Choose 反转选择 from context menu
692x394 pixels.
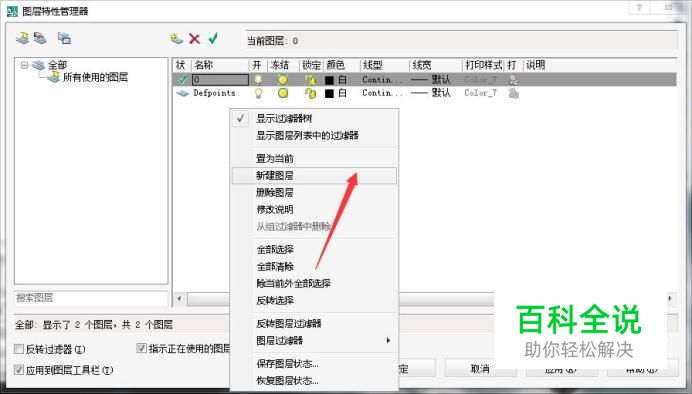click(314, 300)
